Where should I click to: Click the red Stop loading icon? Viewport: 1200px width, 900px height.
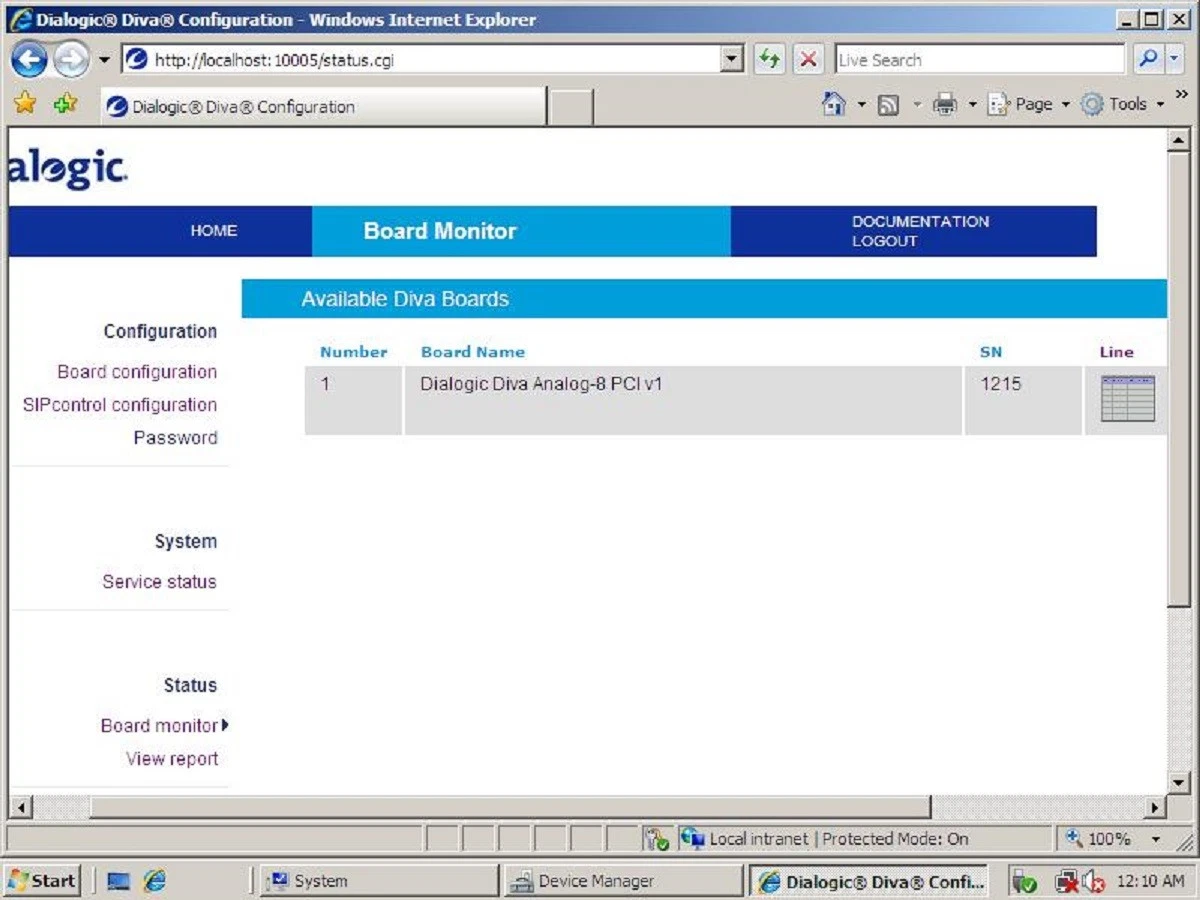808,59
